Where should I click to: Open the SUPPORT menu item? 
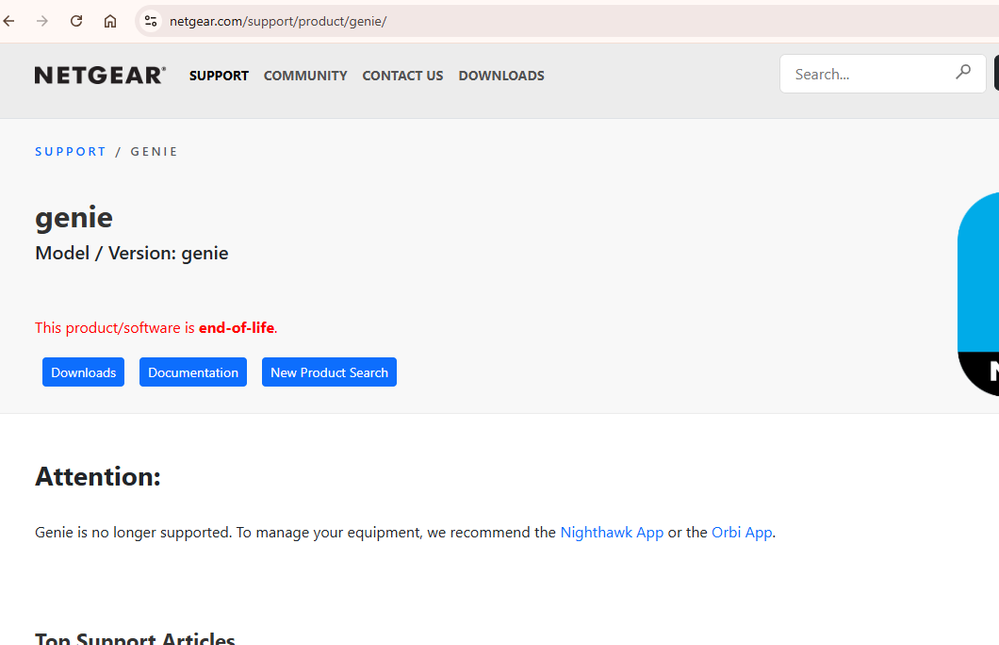pos(219,76)
